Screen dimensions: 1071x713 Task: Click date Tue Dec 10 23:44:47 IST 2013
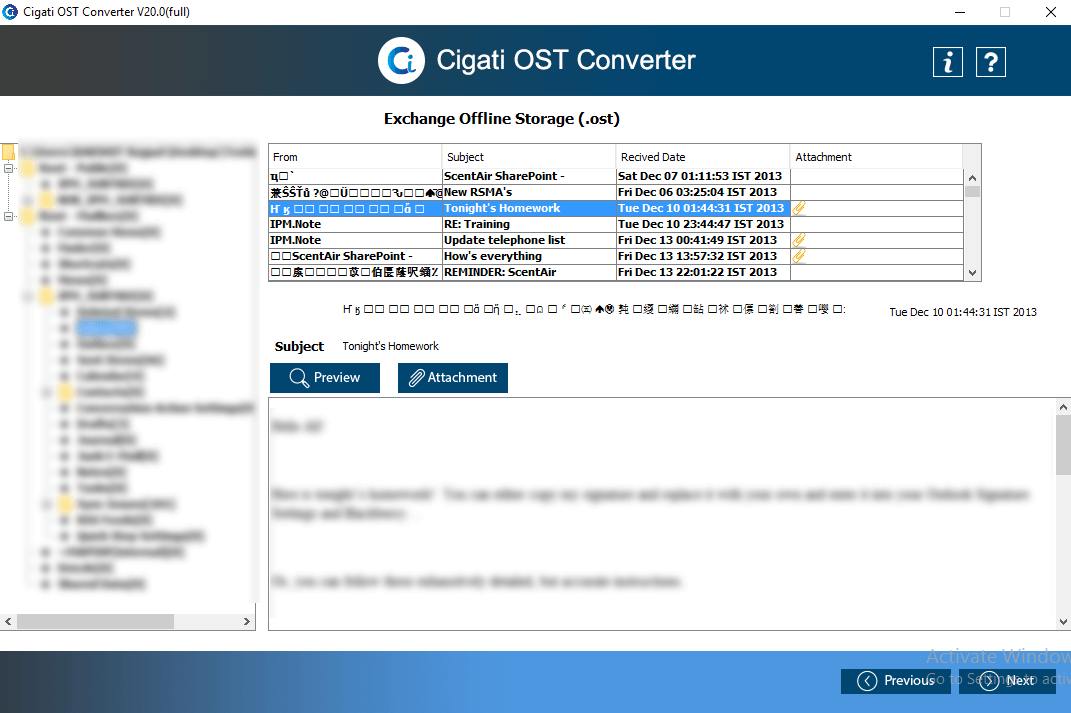tap(700, 224)
